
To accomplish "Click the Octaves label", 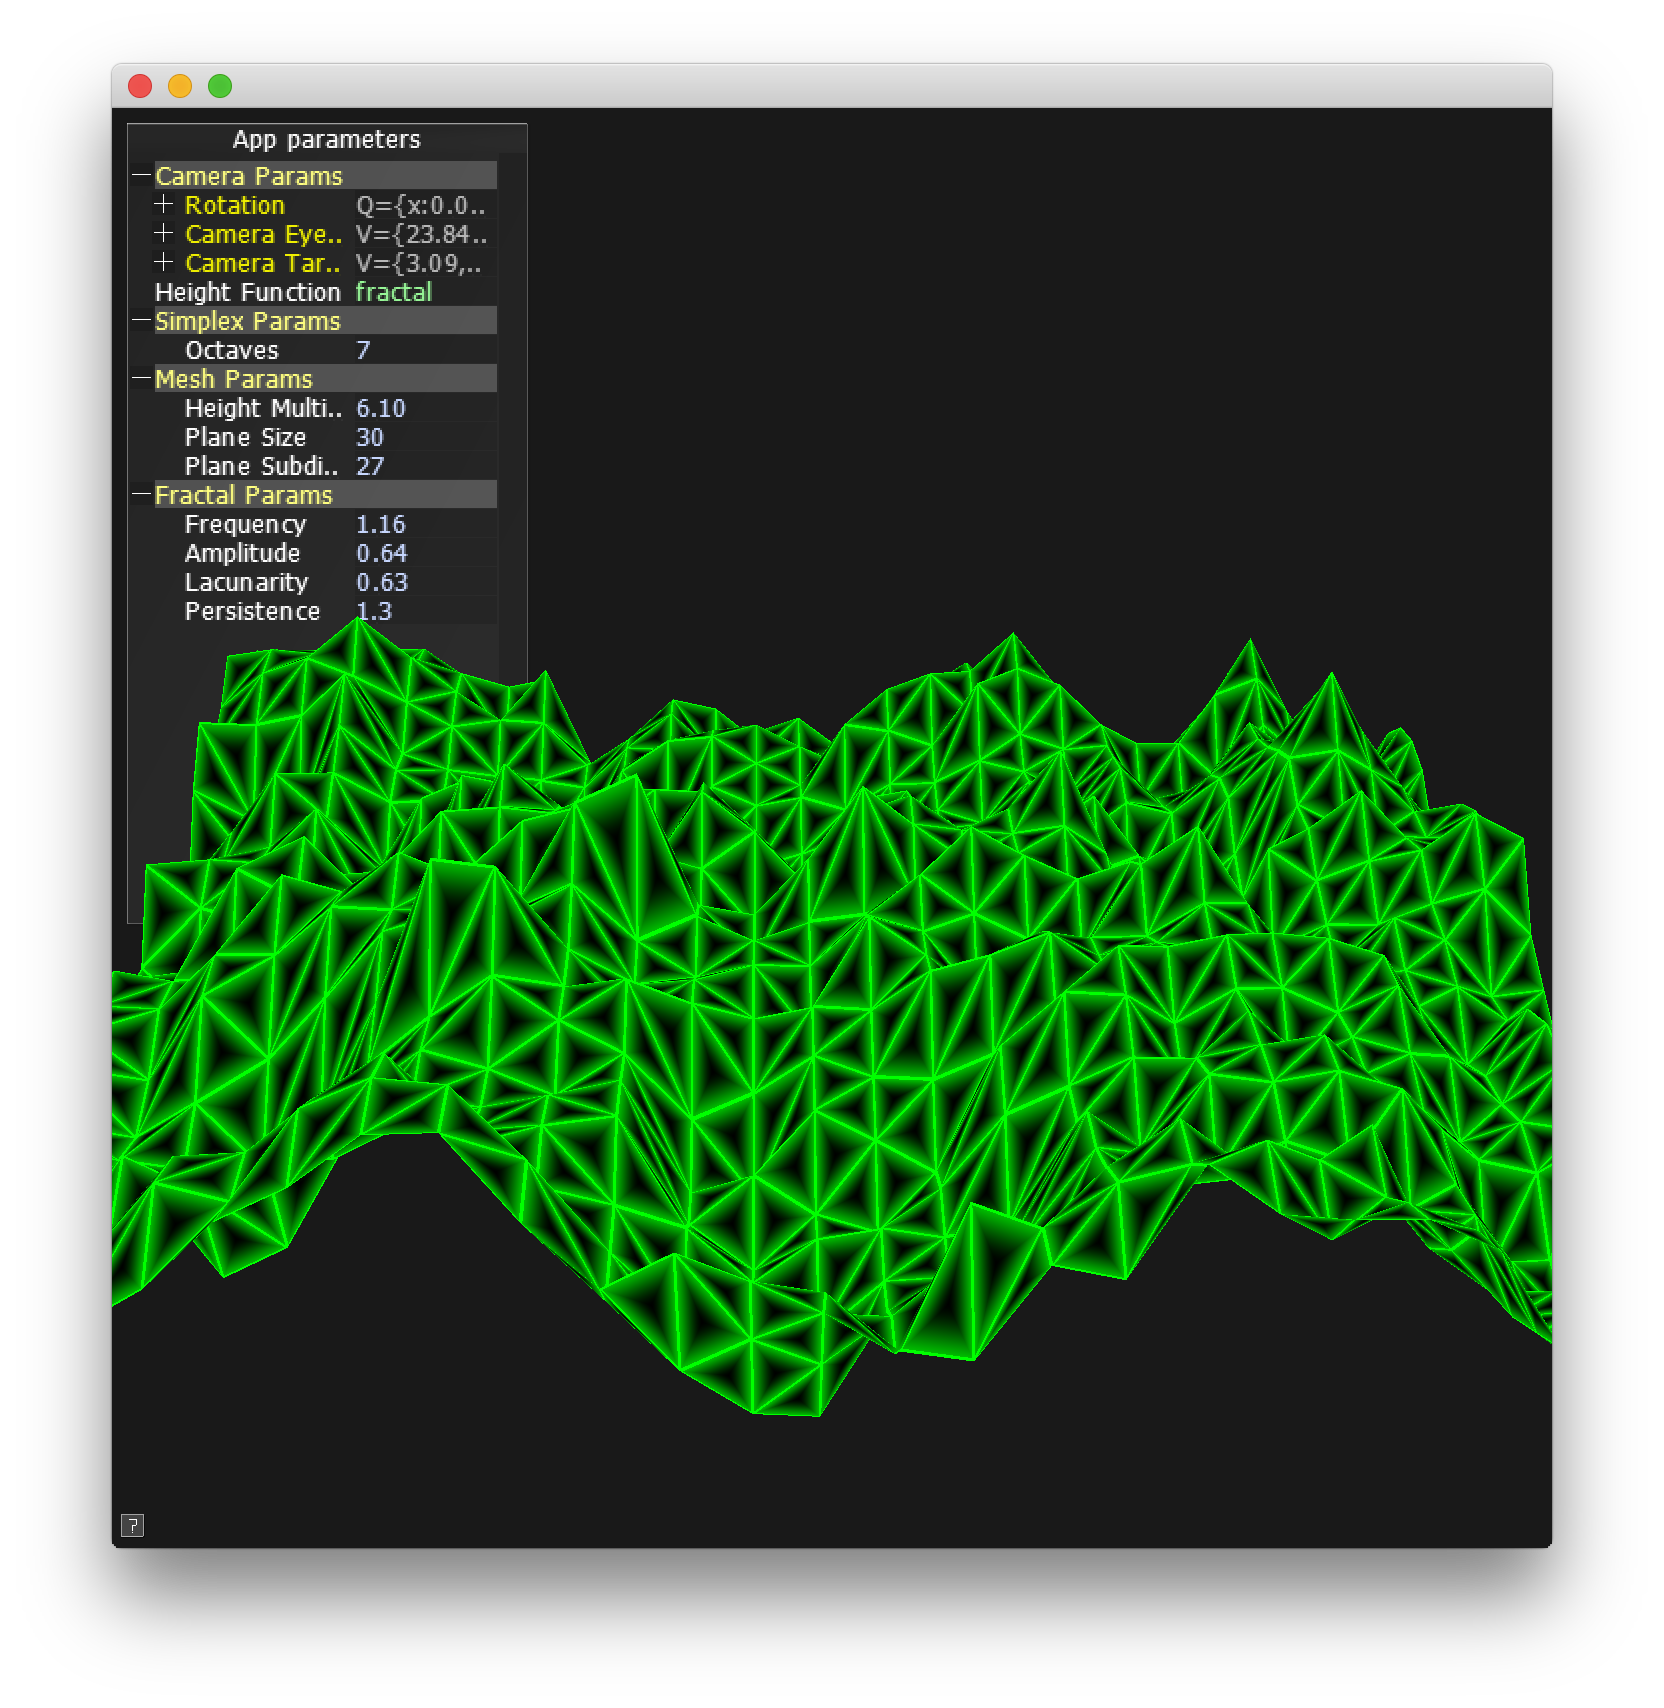I will pyautogui.click(x=231, y=350).
